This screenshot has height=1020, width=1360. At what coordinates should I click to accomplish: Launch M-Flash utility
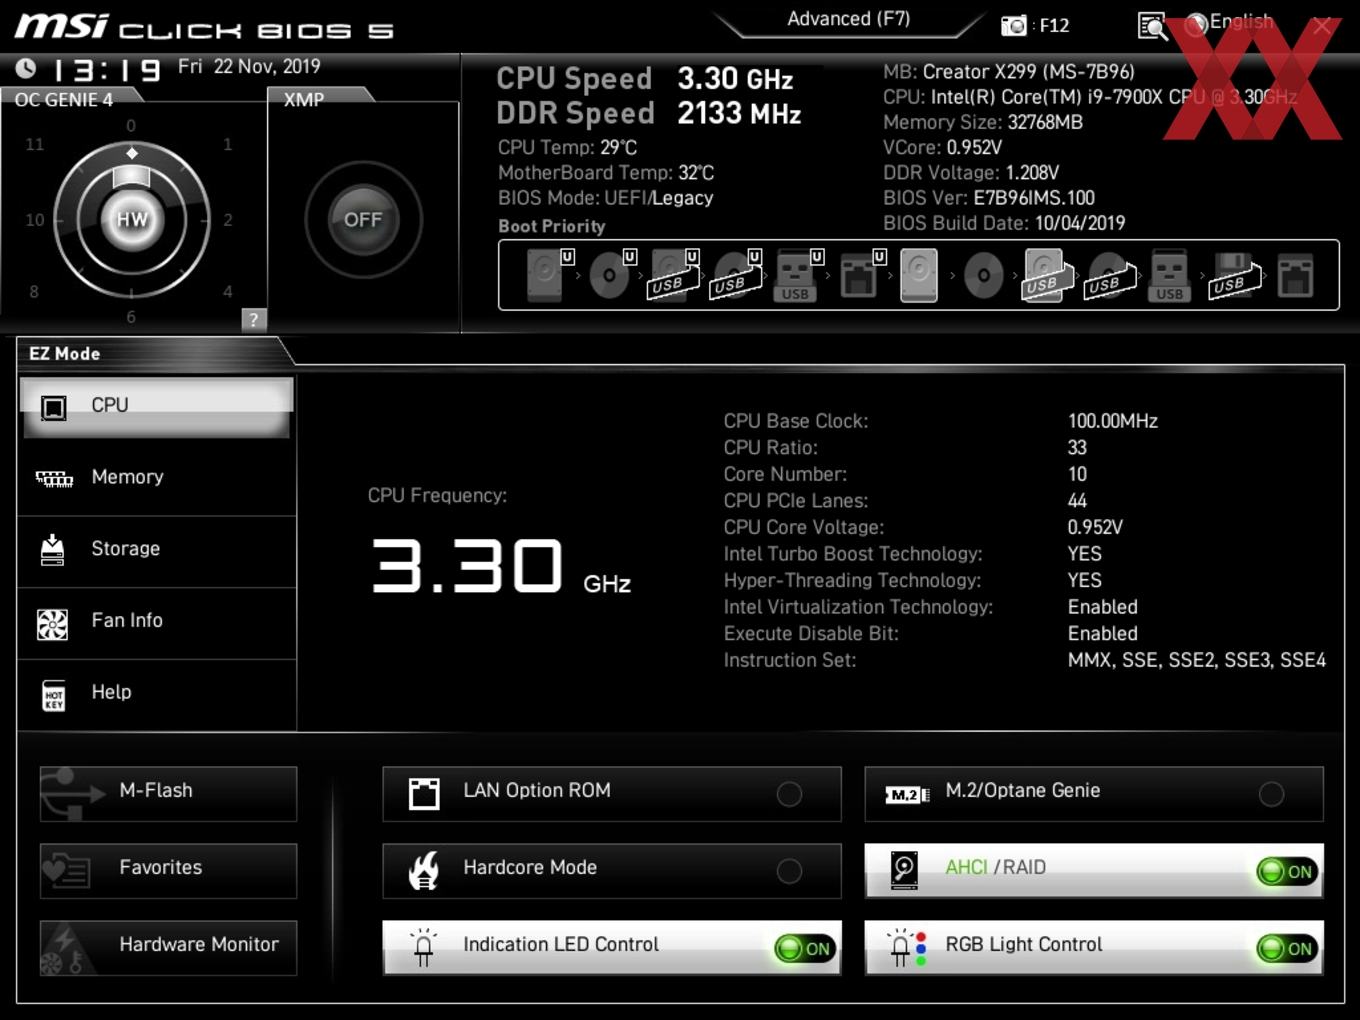click(x=168, y=794)
